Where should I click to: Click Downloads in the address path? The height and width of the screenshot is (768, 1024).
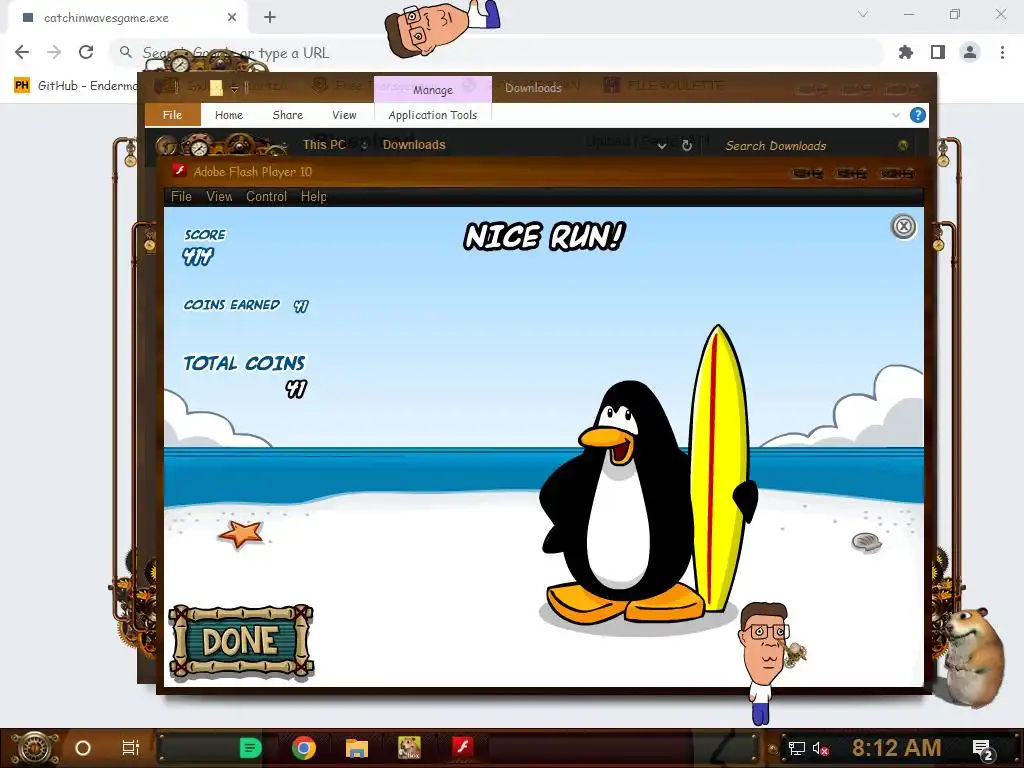(x=414, y=144)
